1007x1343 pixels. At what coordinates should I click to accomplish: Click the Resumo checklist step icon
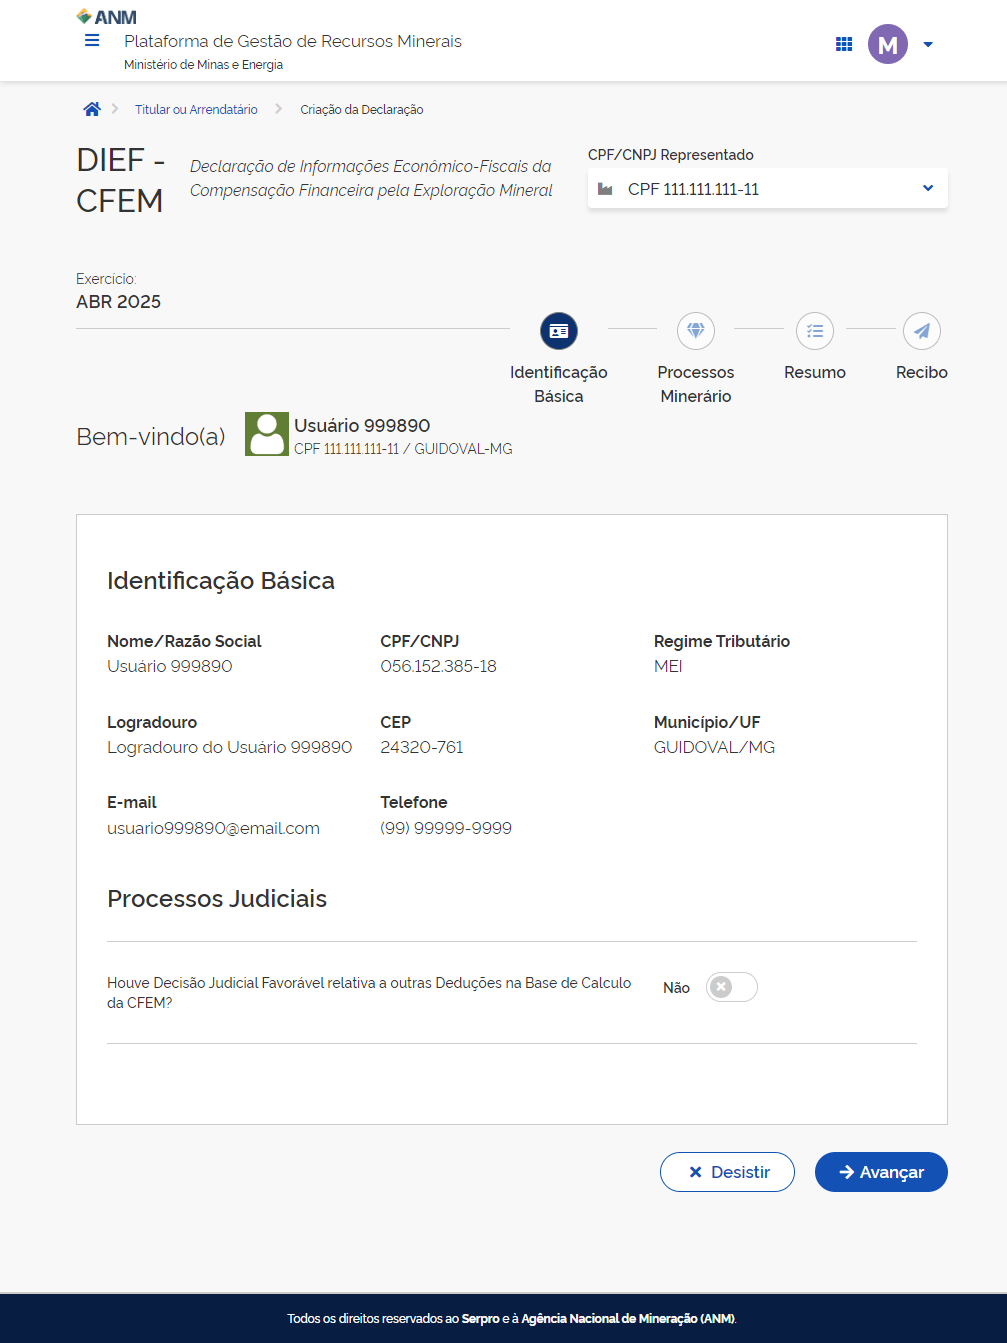tap(815, 331)
